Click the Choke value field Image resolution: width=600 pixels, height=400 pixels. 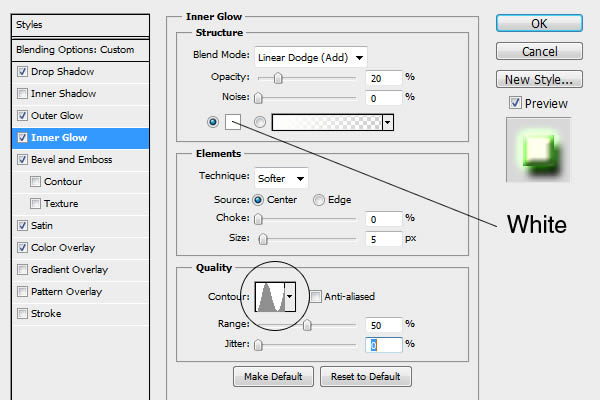383,219
